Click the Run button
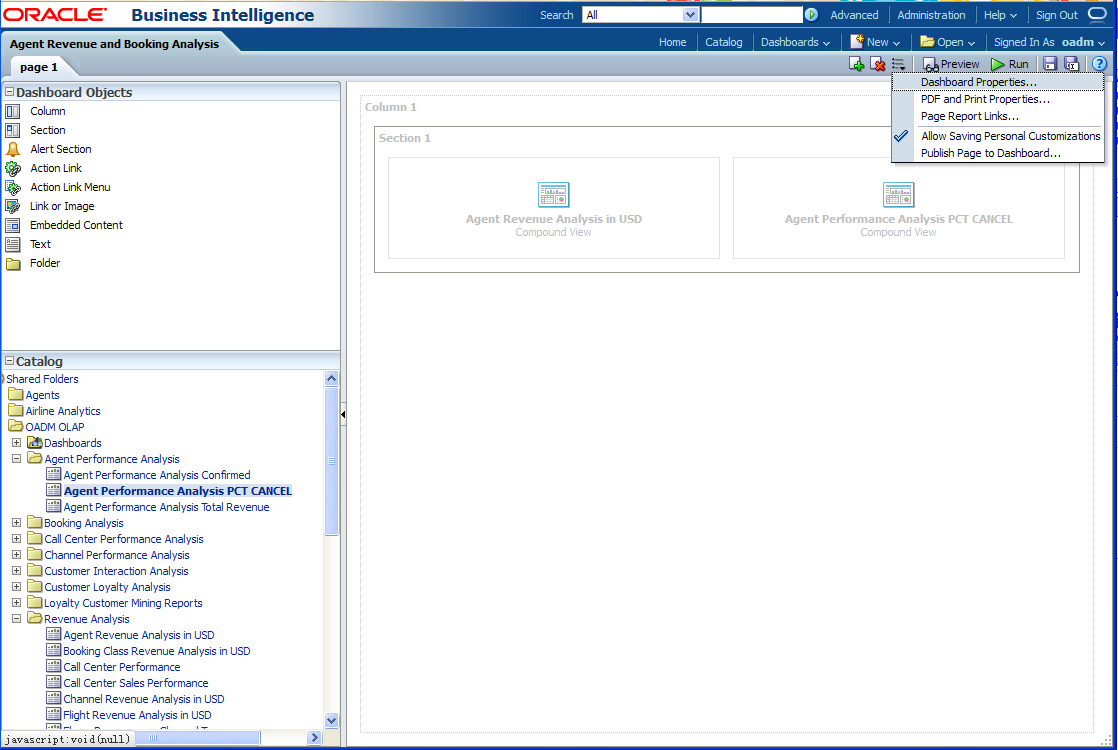The height and width of the screenshot is (750, 1118). coord(1010,64)
